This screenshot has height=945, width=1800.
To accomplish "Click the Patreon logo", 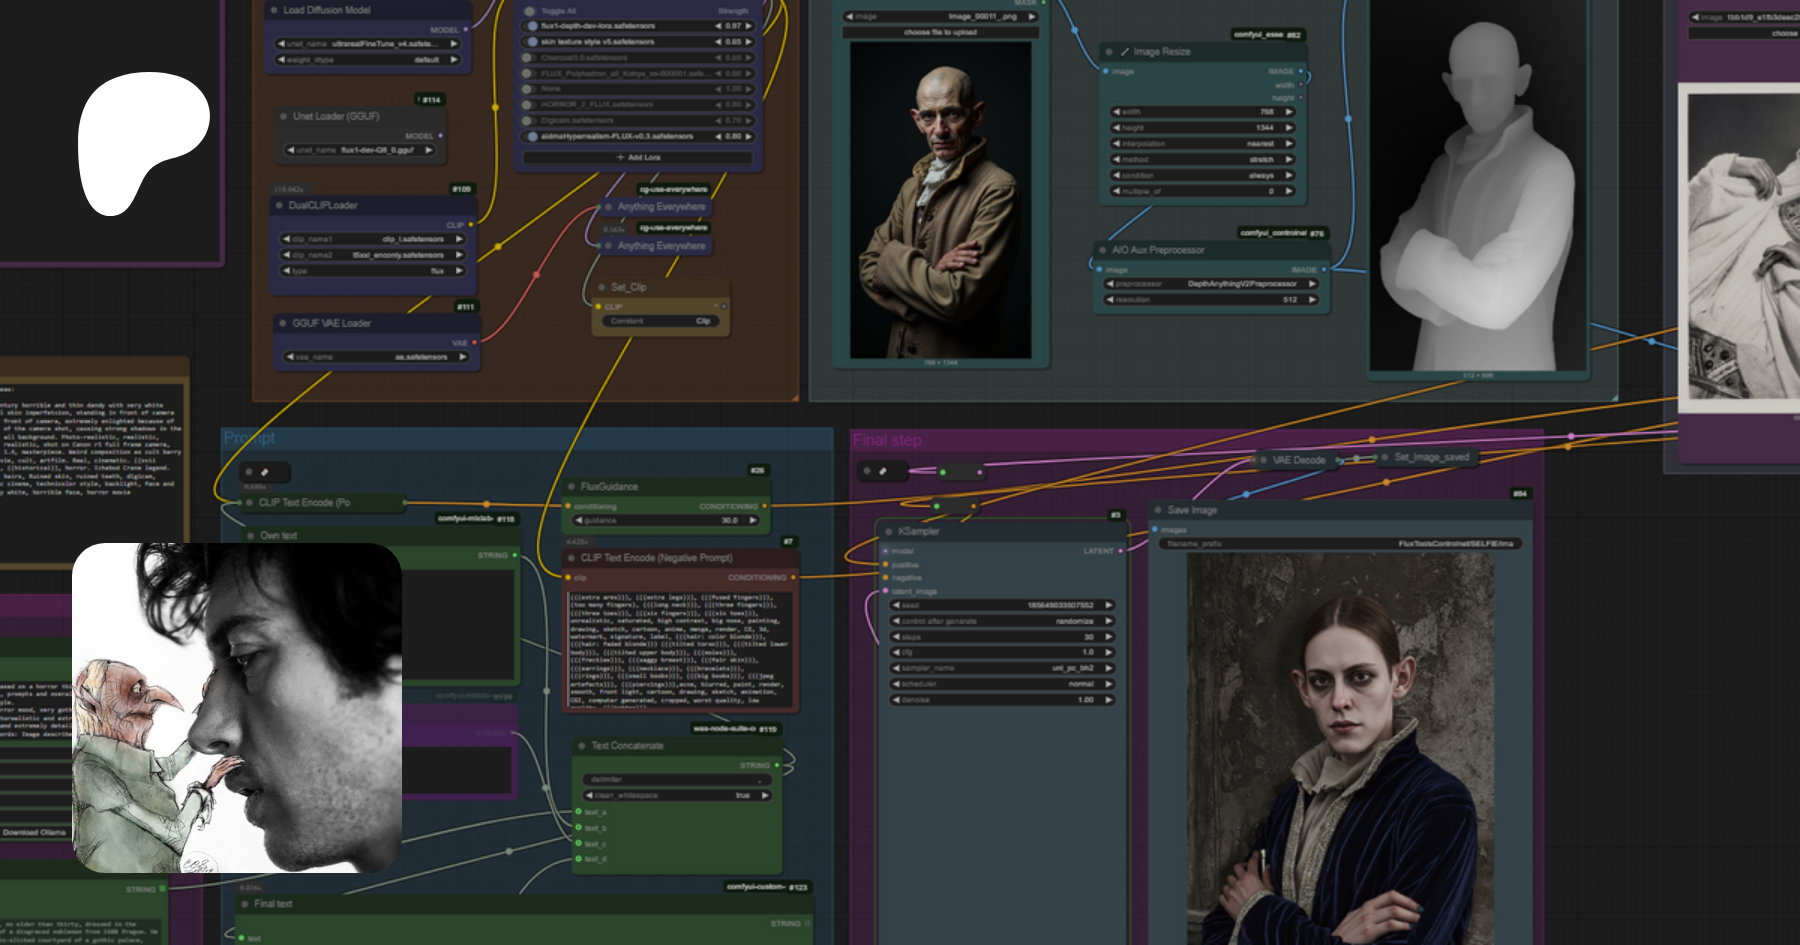I will pos(143,143).
